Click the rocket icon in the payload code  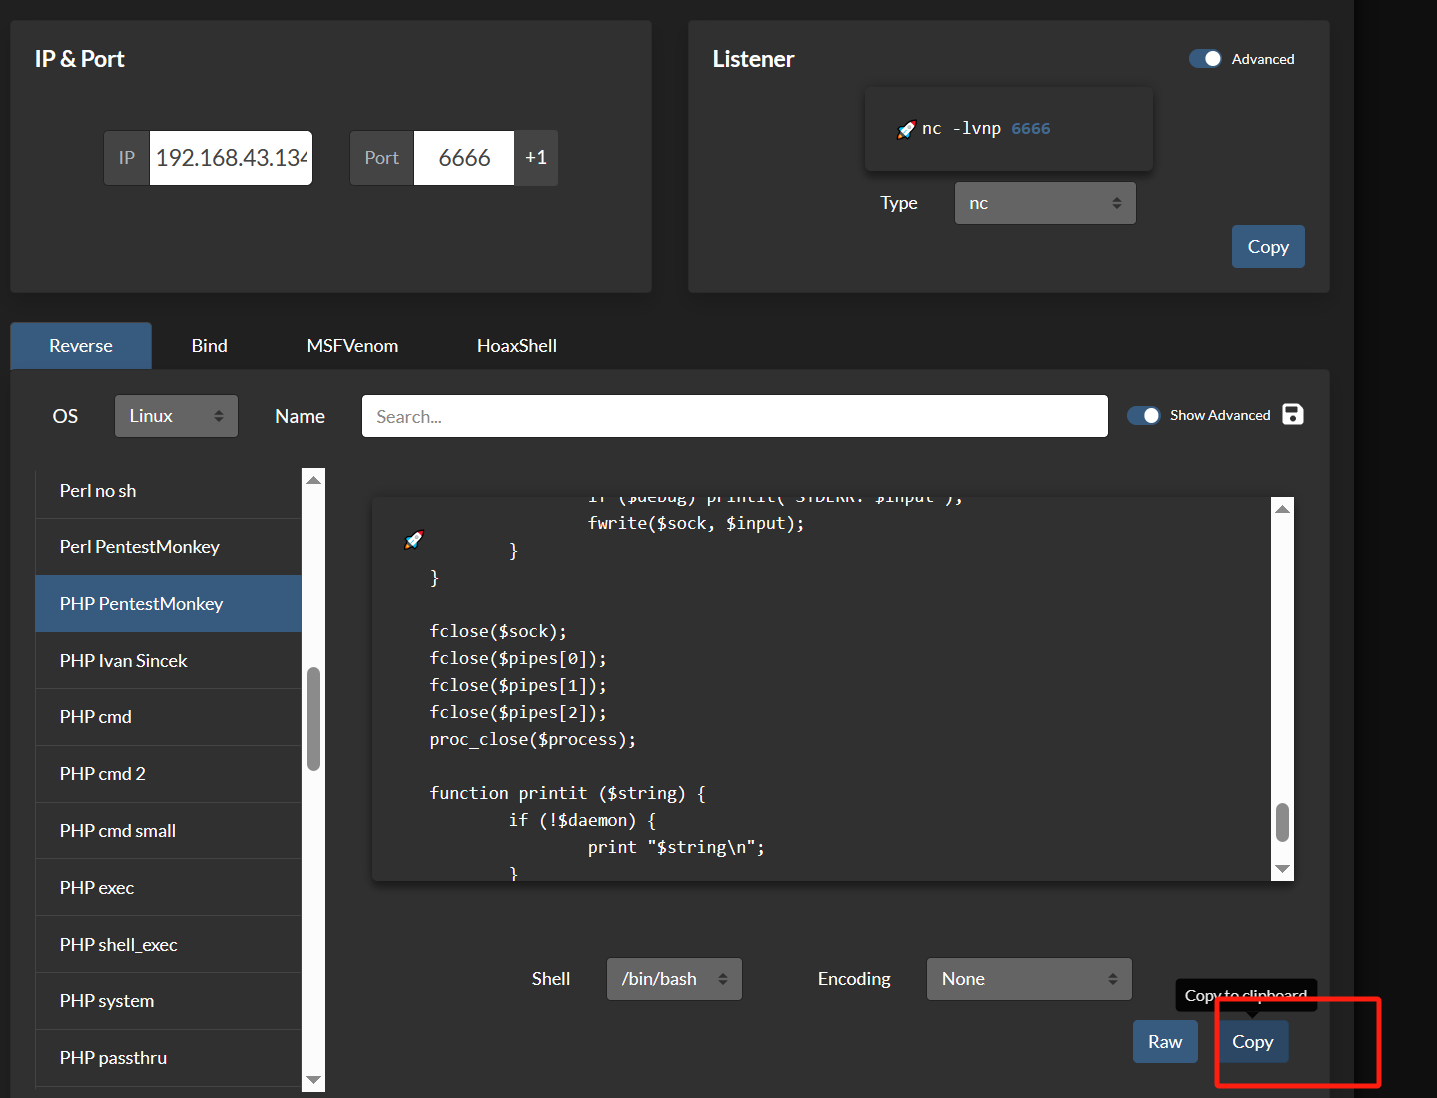coord(413,540)
